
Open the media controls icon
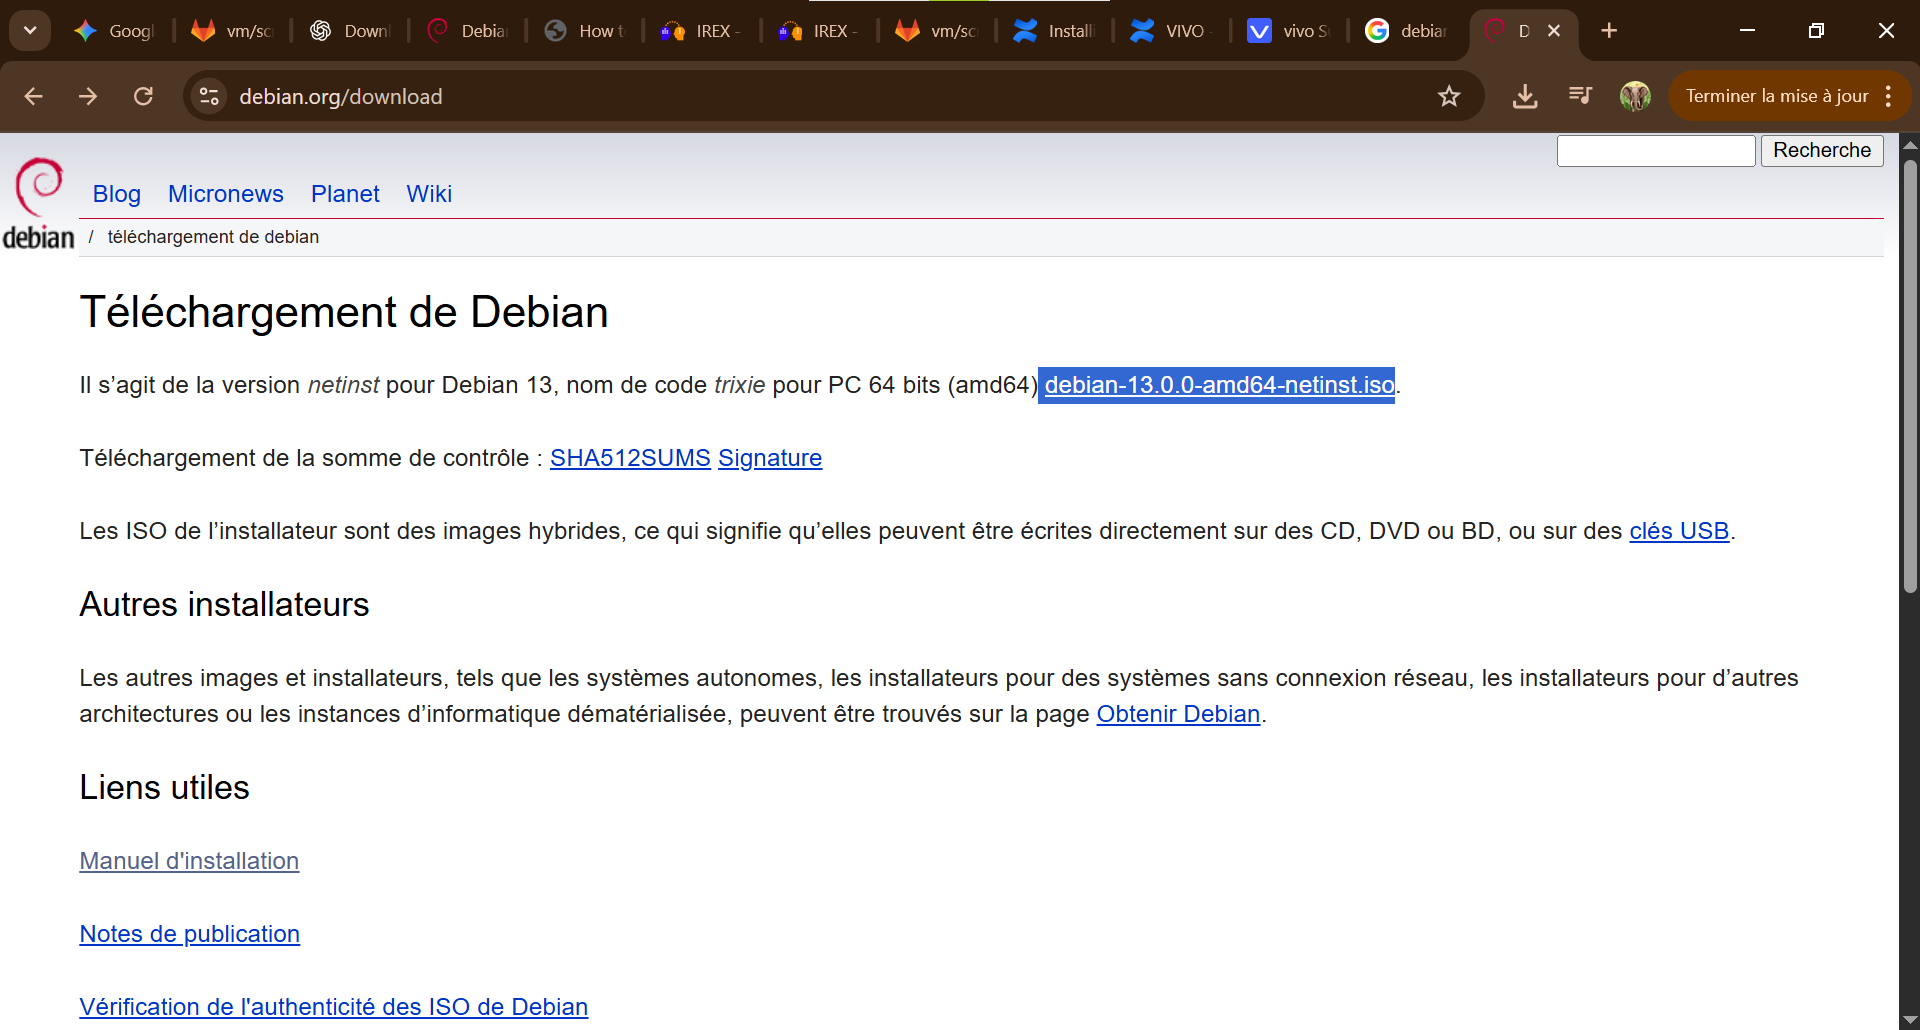point(1580,96)
